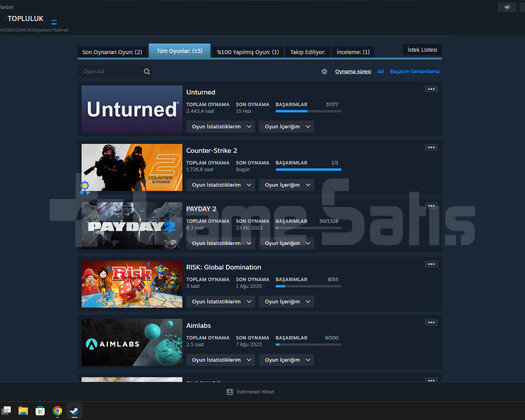Click Aimlabs 6/100 achievements count
The width and height of the screenshot is (525, 420).
331,337
